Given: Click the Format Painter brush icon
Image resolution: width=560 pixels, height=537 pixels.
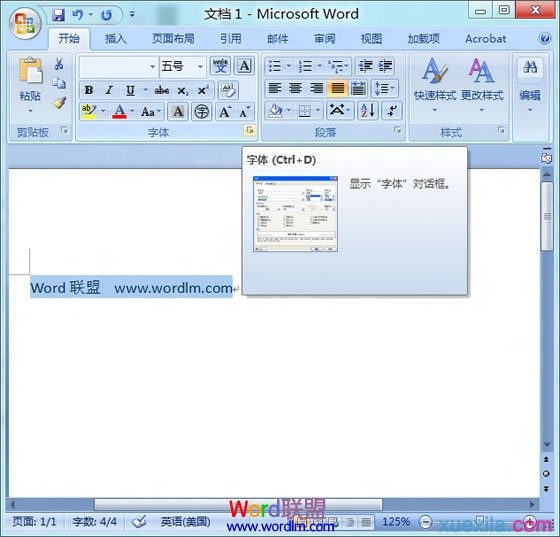Looking at the screenshot, I should coord(60,103).
